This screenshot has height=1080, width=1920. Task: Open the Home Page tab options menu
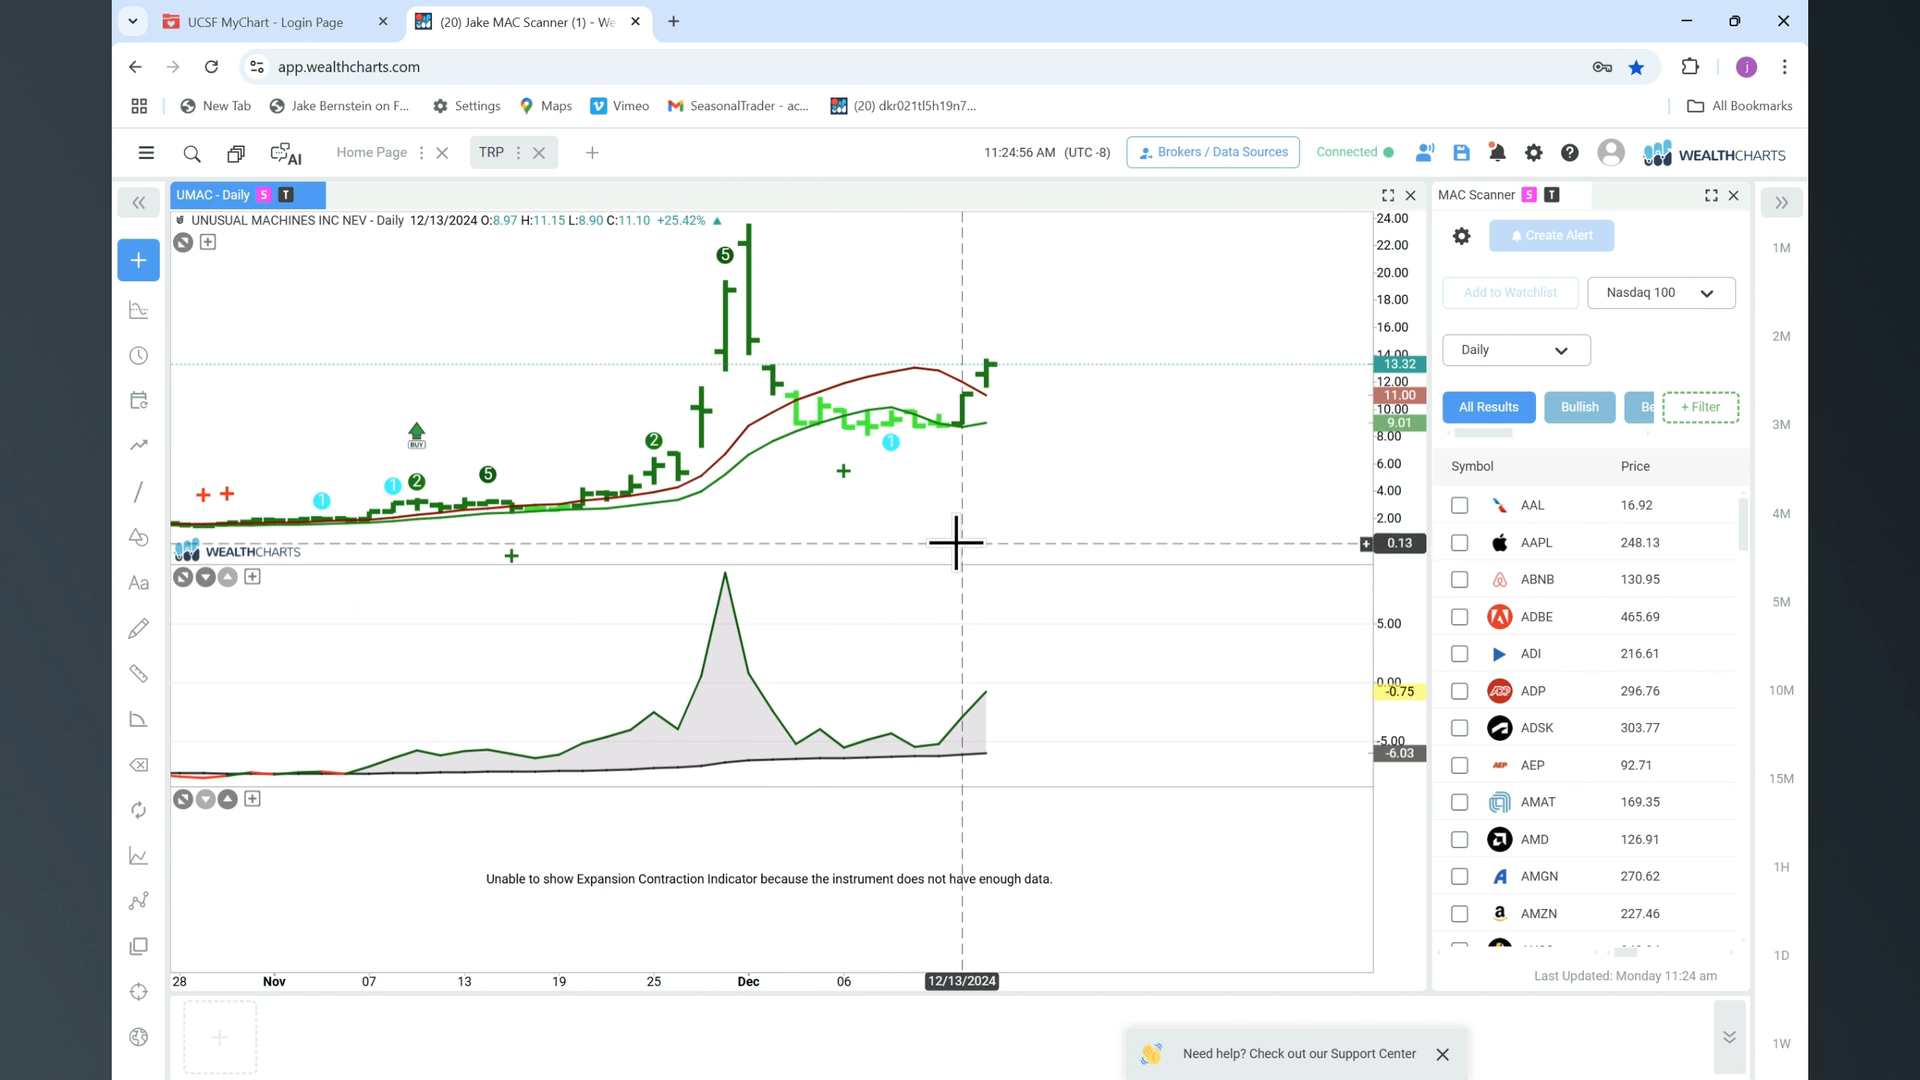pyautogui.click(x=421, y=153)
